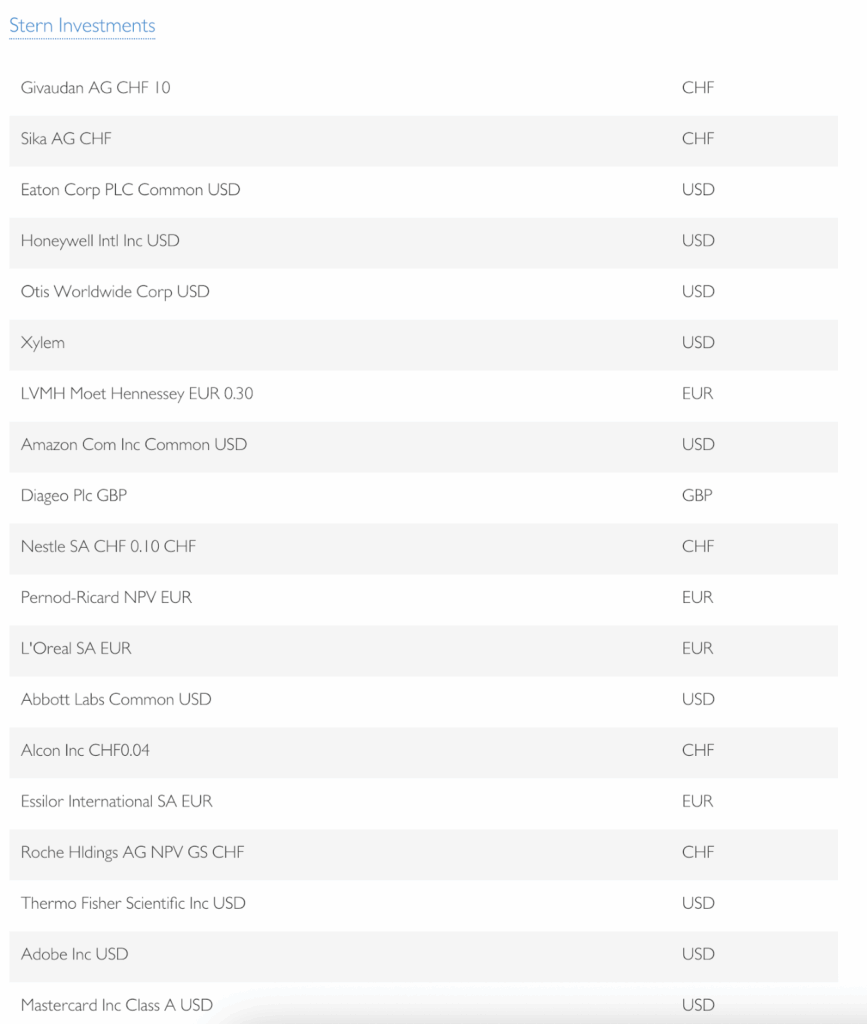
Task: Click Eaton Corp PLC Common USD
Action: 130,190
